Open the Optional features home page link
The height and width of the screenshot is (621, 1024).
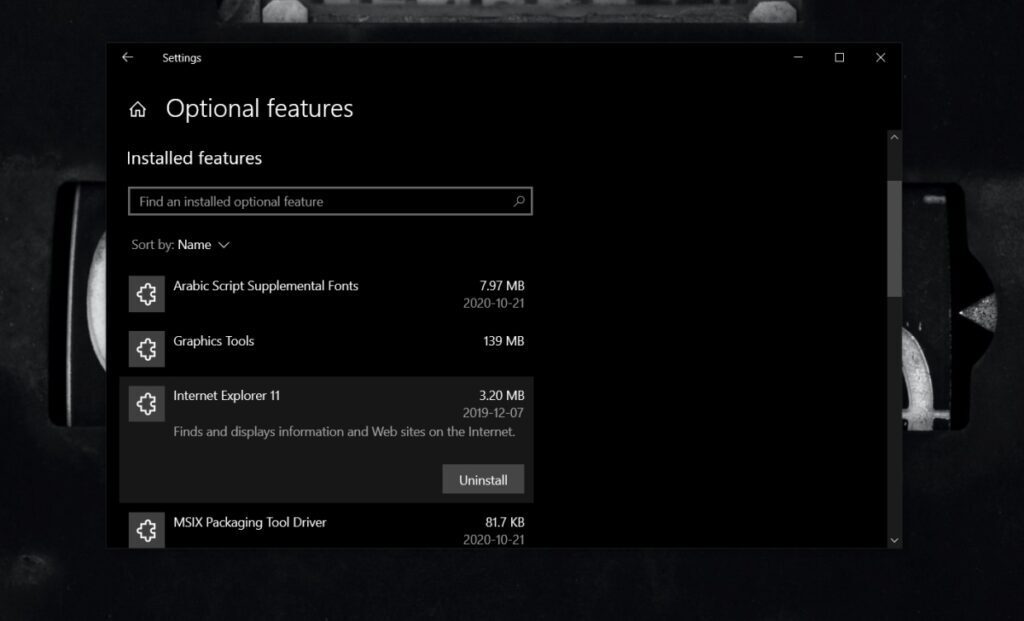259,108
